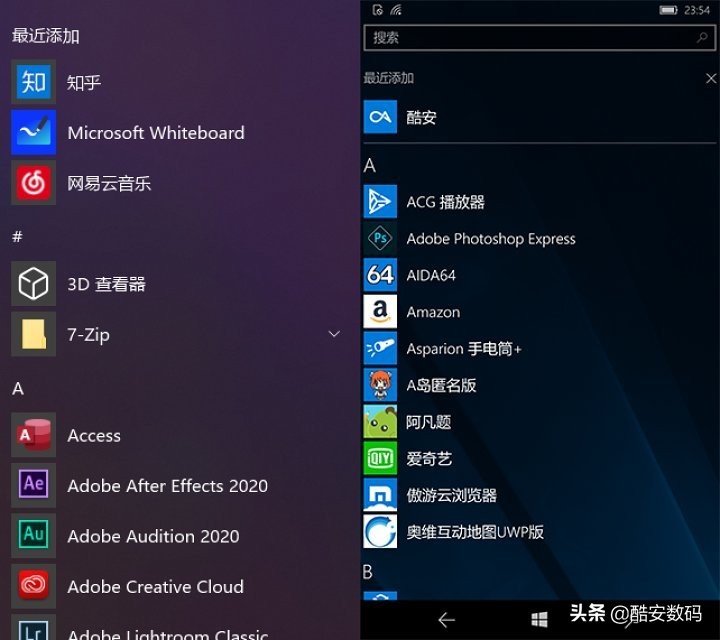Select the 知乎 text label

84,83
